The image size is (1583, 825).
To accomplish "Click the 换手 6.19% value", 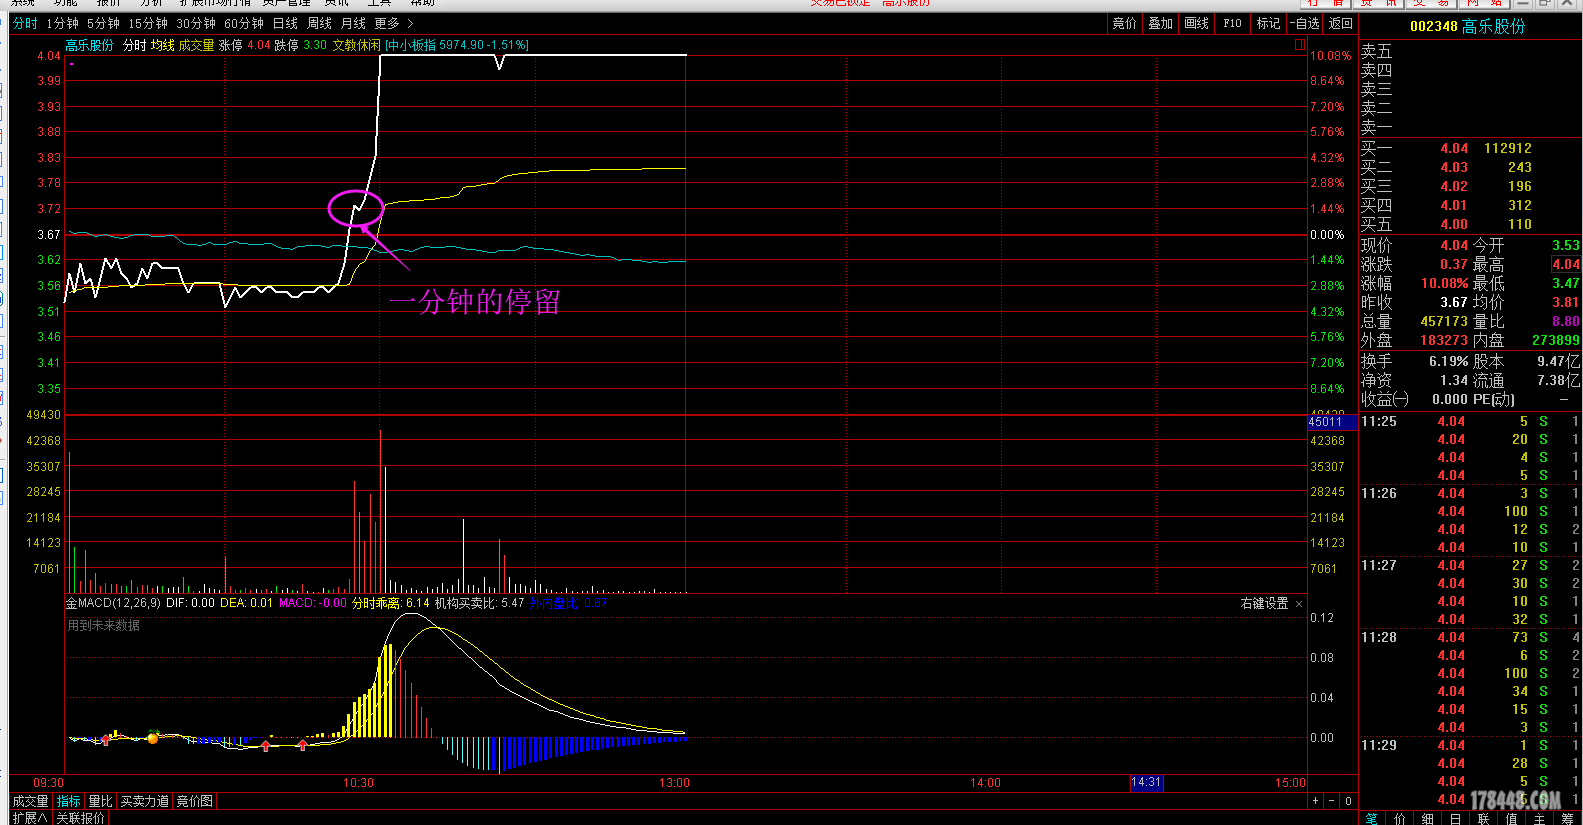I will [x=1448, y=361].
